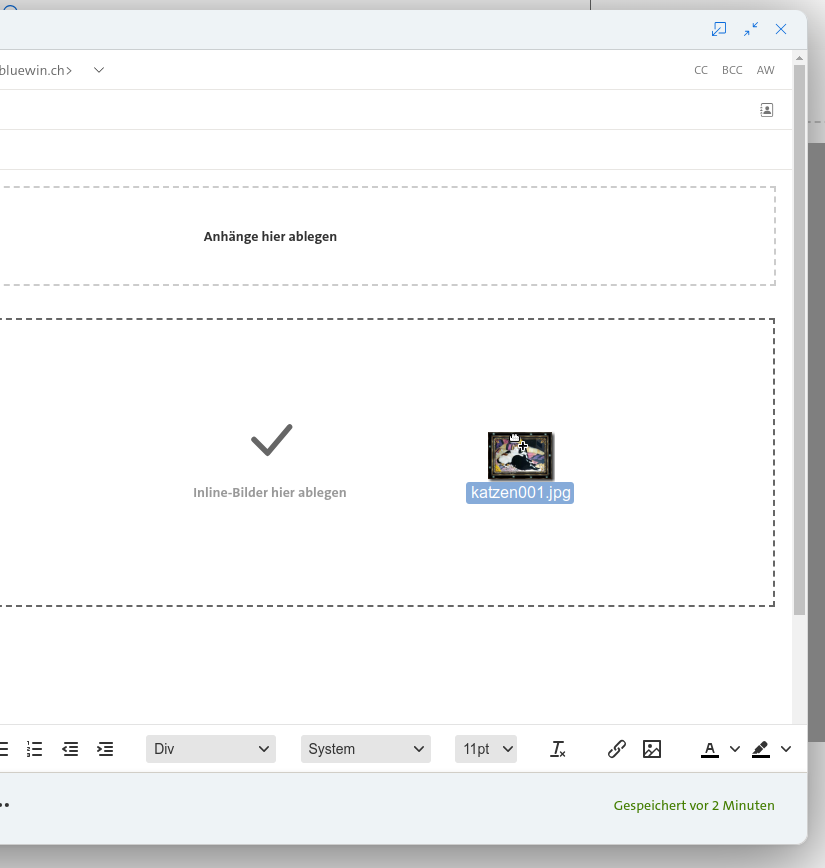Click the checkmark in inline drop zone
This screenshot has width=825, height=868.
click(x=271, y=440)
